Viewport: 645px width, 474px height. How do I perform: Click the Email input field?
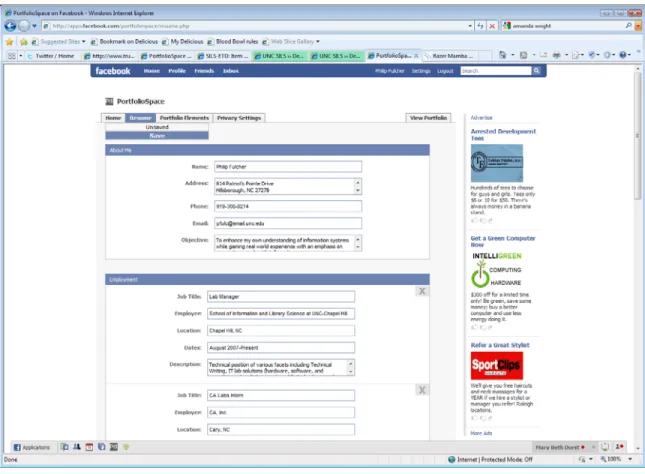[288, 223]
